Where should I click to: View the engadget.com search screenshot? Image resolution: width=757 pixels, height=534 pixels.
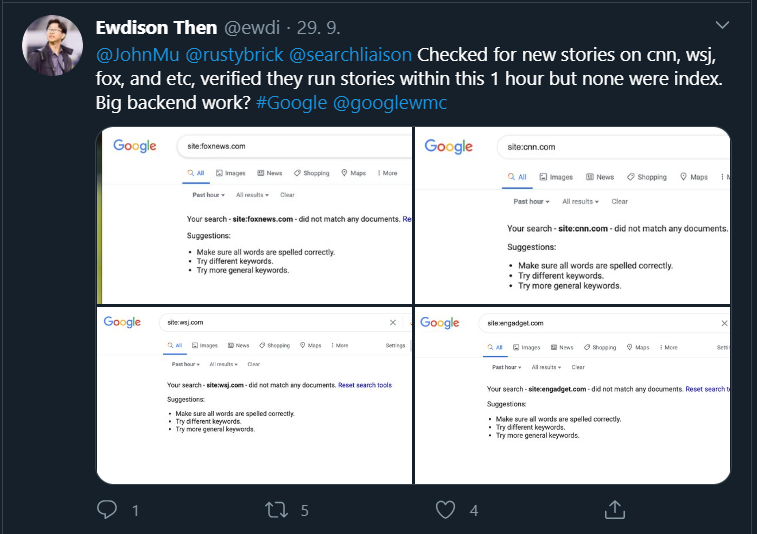point(572,395)
